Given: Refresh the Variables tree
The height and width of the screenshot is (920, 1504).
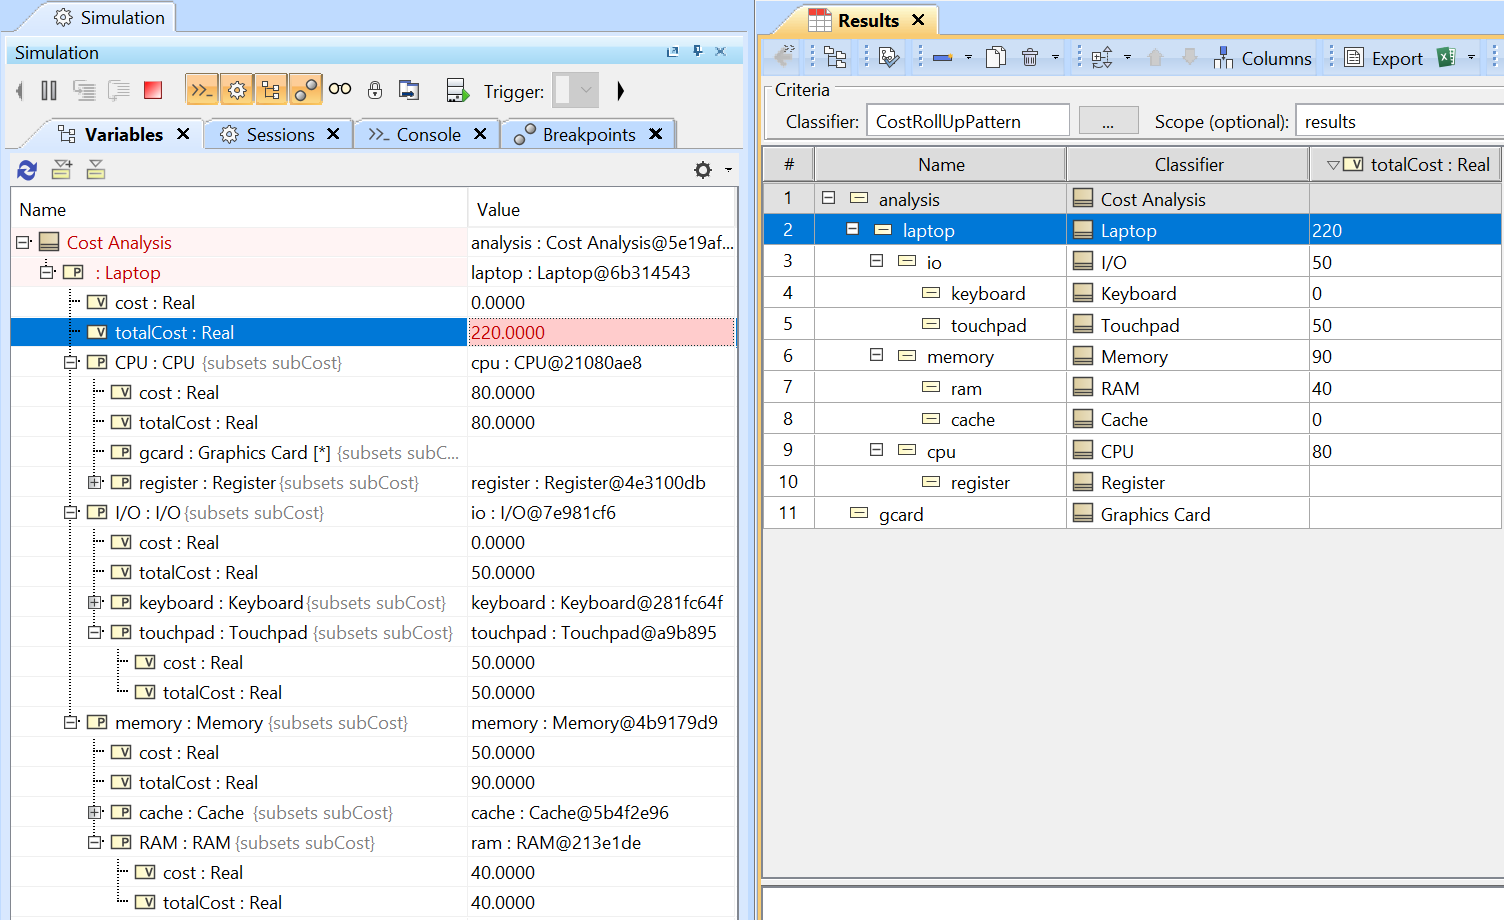Looking at the screenshot, I should (x=27, y=170).
